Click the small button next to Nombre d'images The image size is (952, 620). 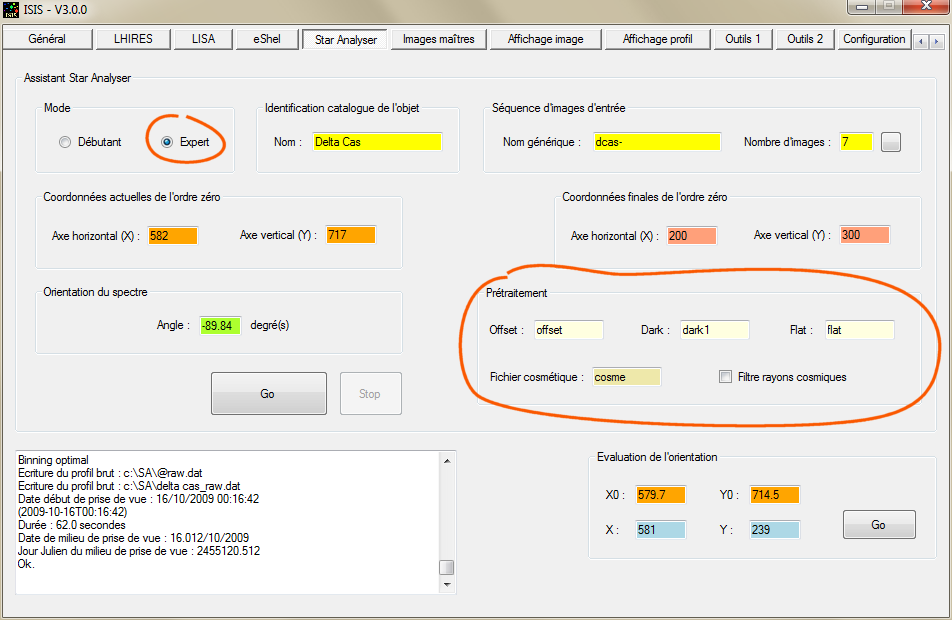coord(891,142)
